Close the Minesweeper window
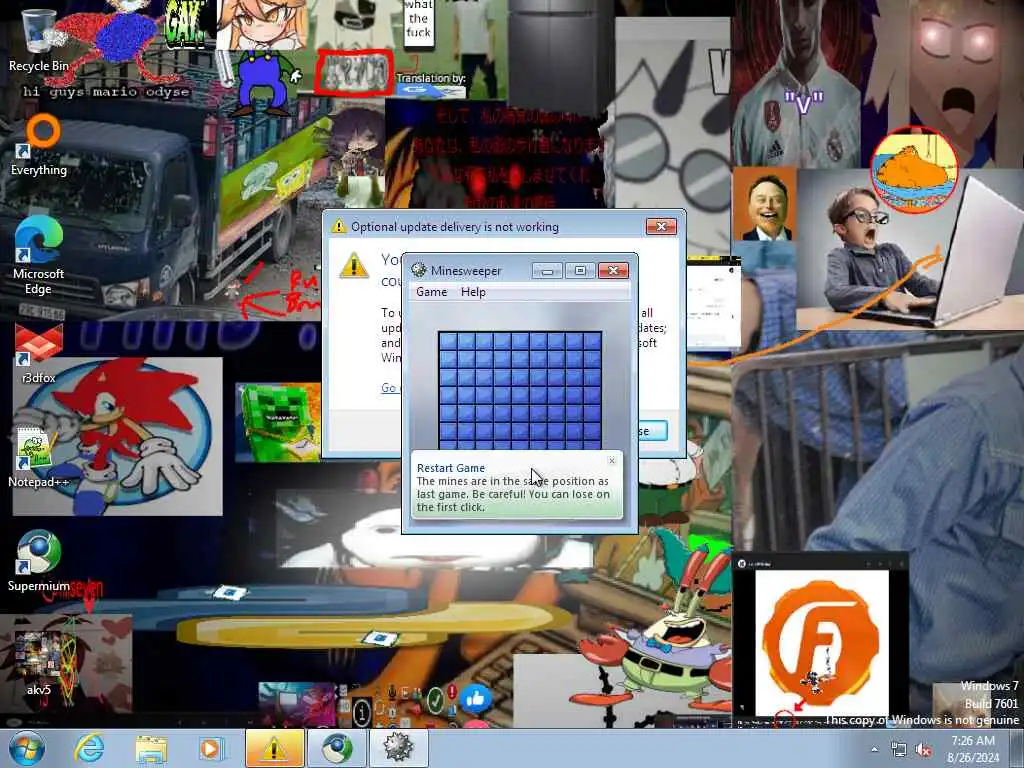Screen dimensions: 1024x768 613,270
